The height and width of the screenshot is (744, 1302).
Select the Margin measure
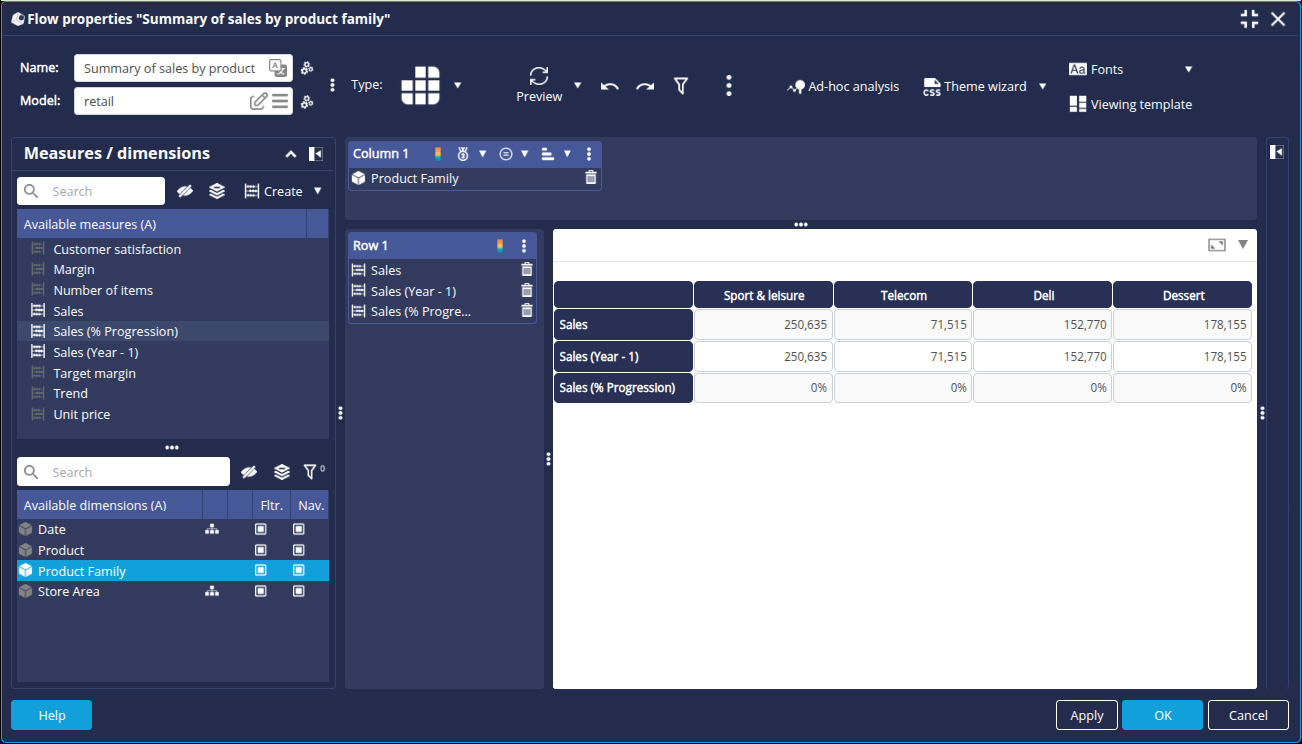pyautogui.click(x=74, y=270)
